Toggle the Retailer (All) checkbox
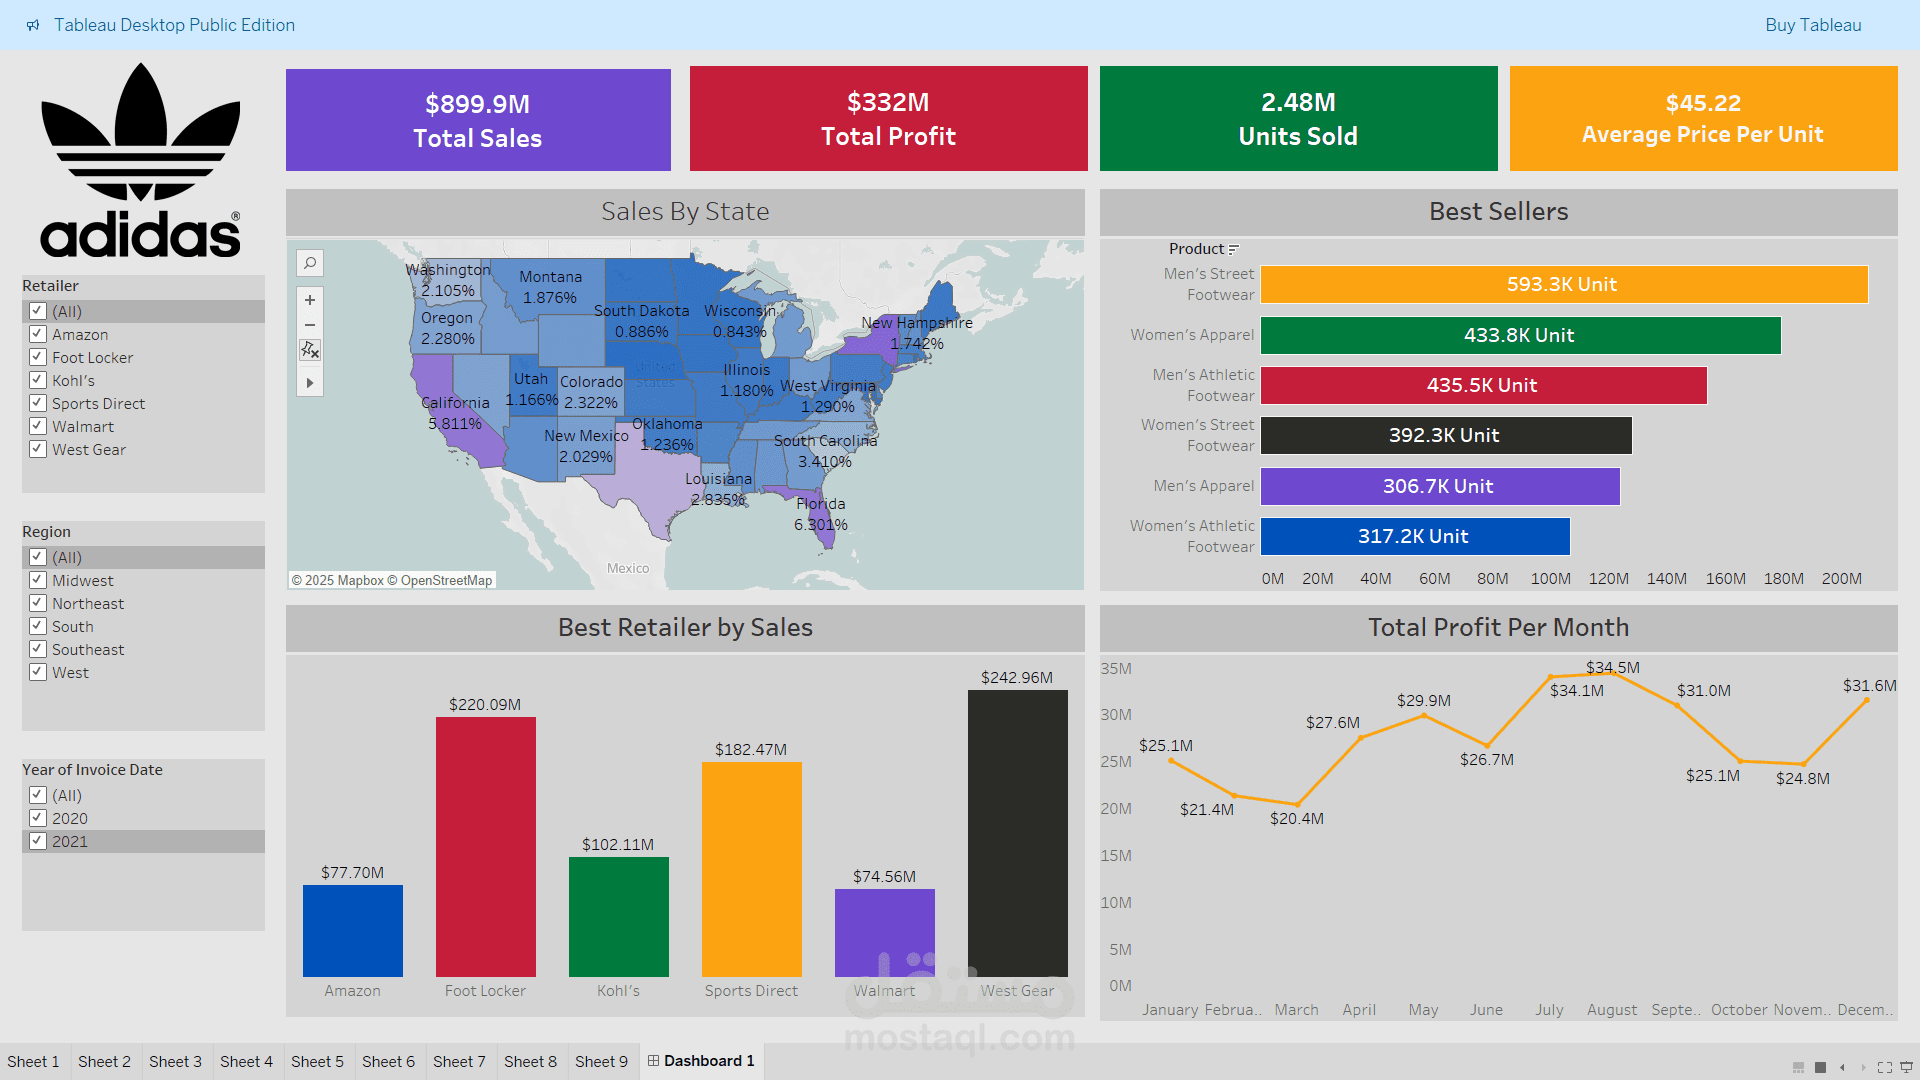This screenshot has width=1920, height=1080. click(x=37, y=311)
